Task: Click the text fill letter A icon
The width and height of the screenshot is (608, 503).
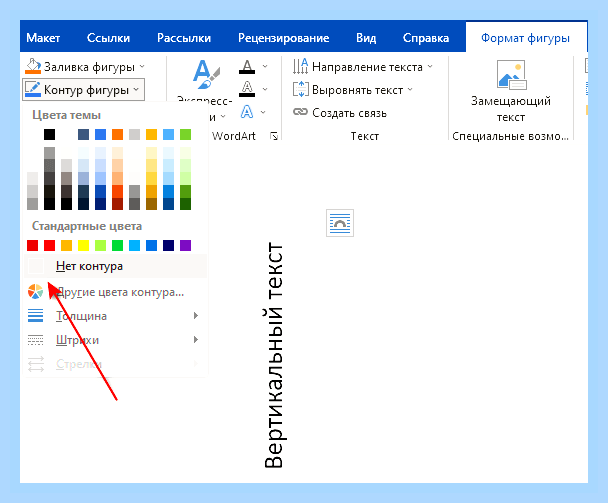Action: coord(247,67)
